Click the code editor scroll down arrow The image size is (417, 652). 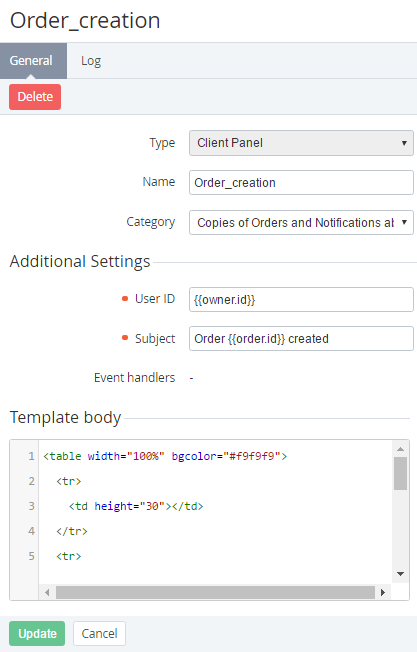[400, 574]
